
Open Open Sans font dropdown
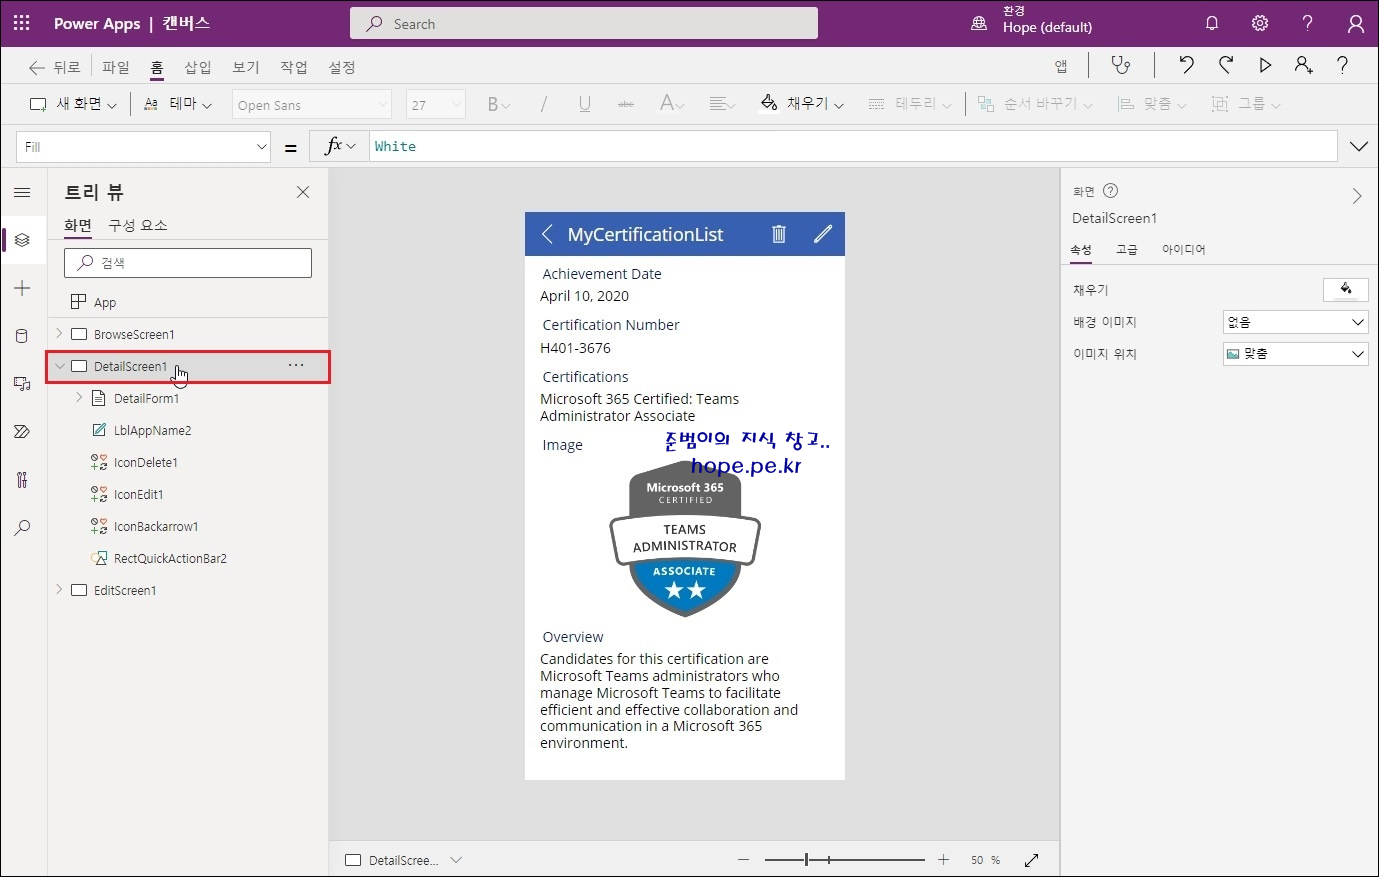point(312,104)
